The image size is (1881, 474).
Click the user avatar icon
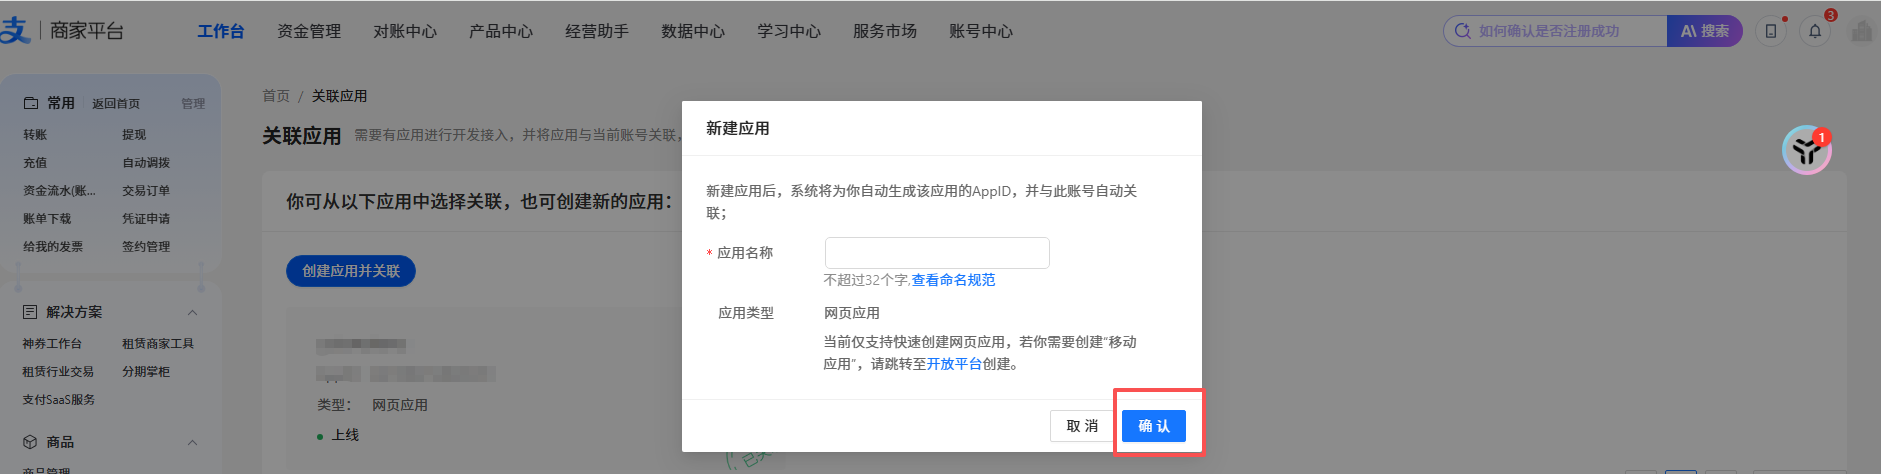pos(1861,31)
